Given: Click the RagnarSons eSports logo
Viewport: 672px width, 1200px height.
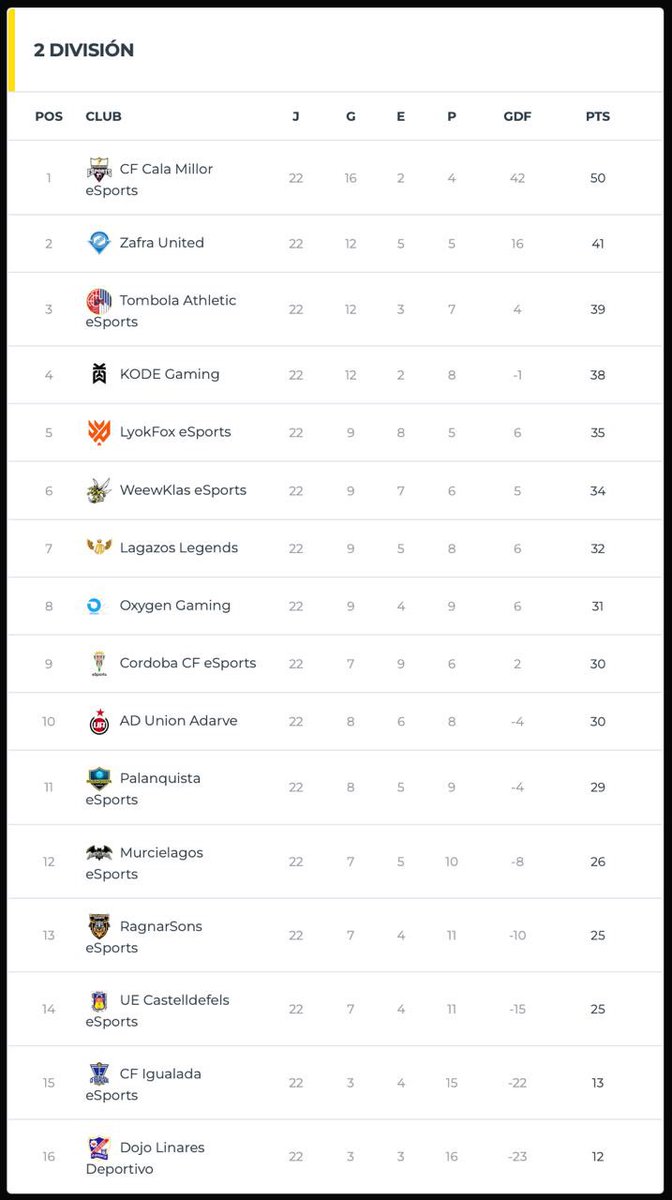Looking at the screenshot, I should (x=99, y=926).
